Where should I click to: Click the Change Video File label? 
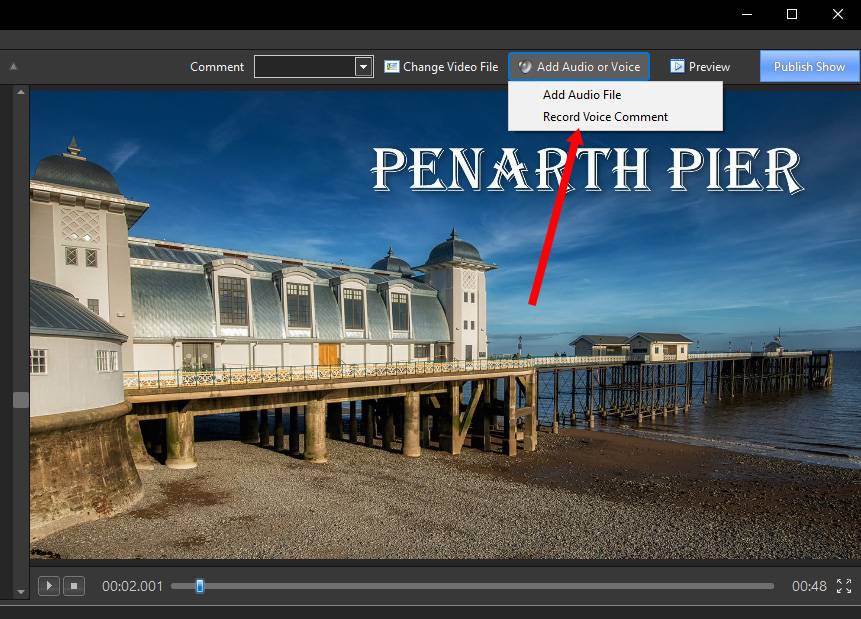click(x=450, y=67)
